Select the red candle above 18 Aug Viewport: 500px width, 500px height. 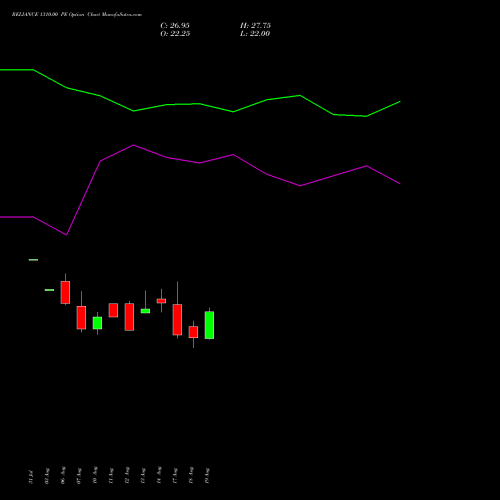[193, 332]
